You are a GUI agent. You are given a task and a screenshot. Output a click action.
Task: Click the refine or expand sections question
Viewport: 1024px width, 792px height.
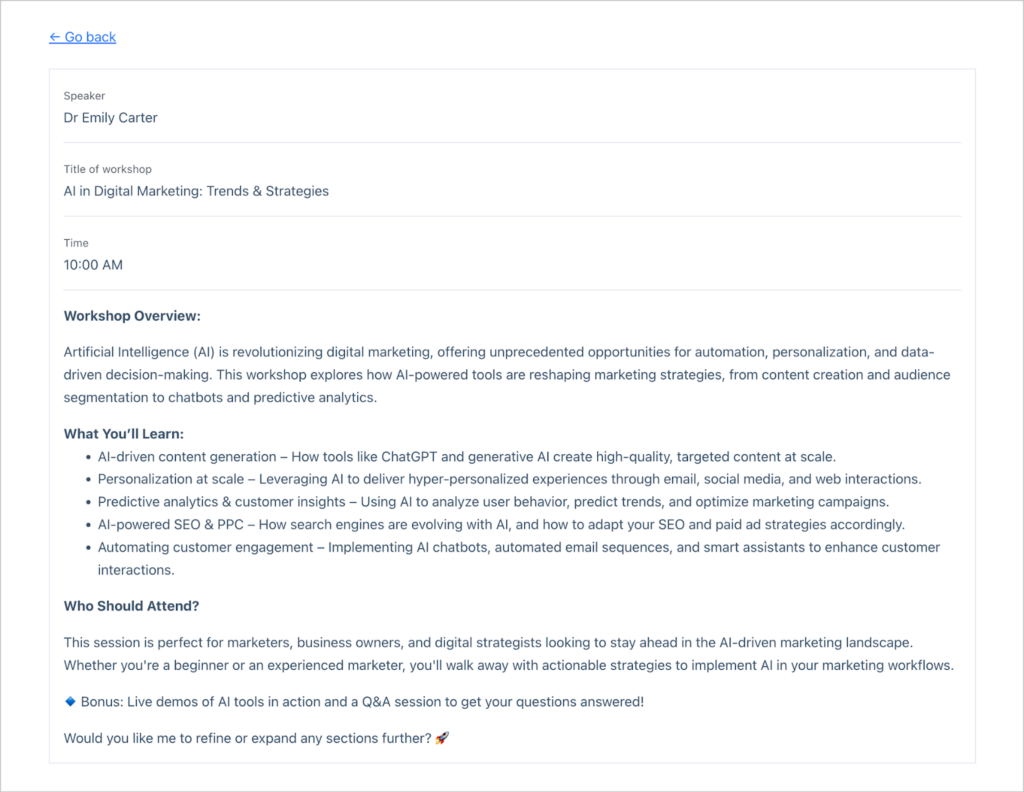click(x=247, y=738)
